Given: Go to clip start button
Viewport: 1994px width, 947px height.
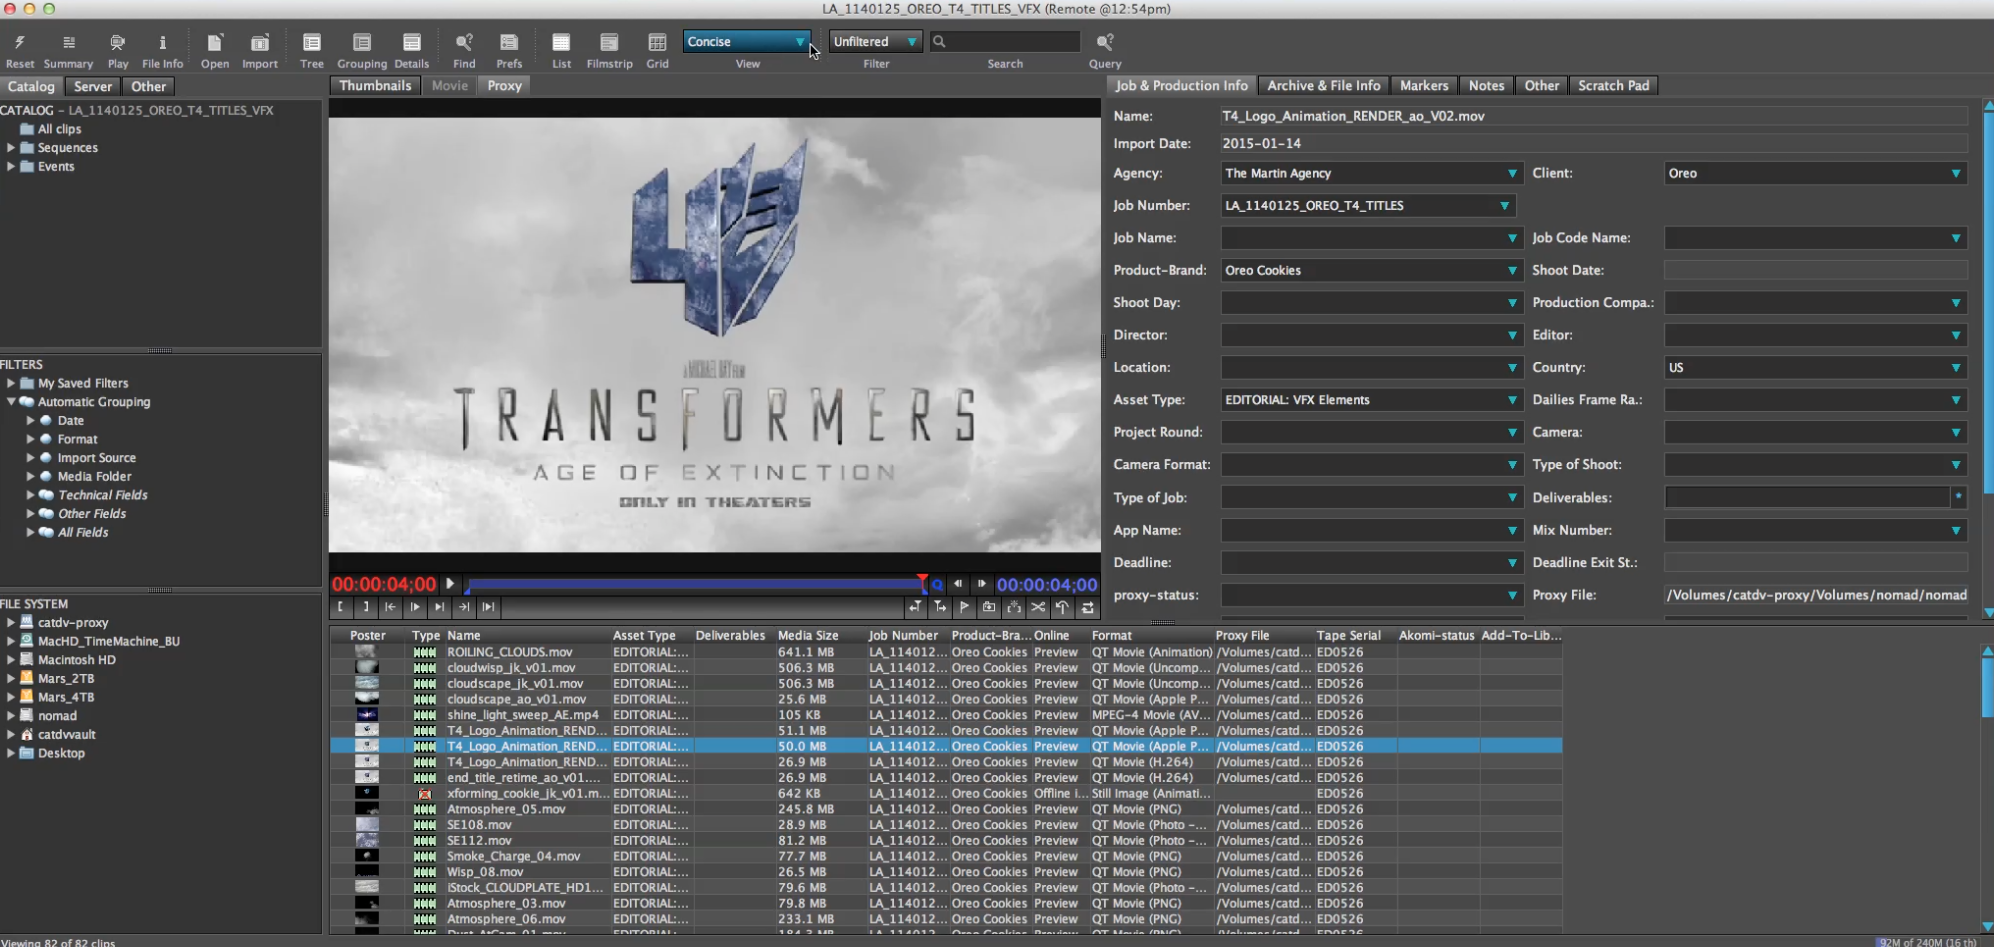Looking at the screenshot, I should click(390, 607).
